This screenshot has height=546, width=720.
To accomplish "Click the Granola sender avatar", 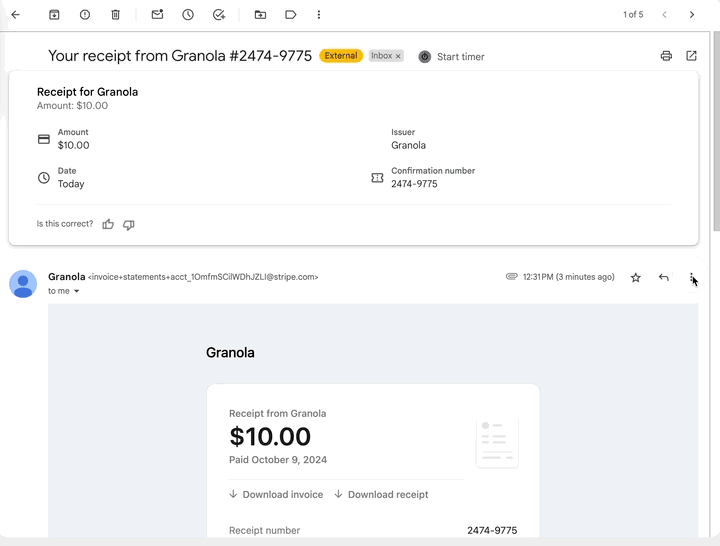I will (23, 284).
